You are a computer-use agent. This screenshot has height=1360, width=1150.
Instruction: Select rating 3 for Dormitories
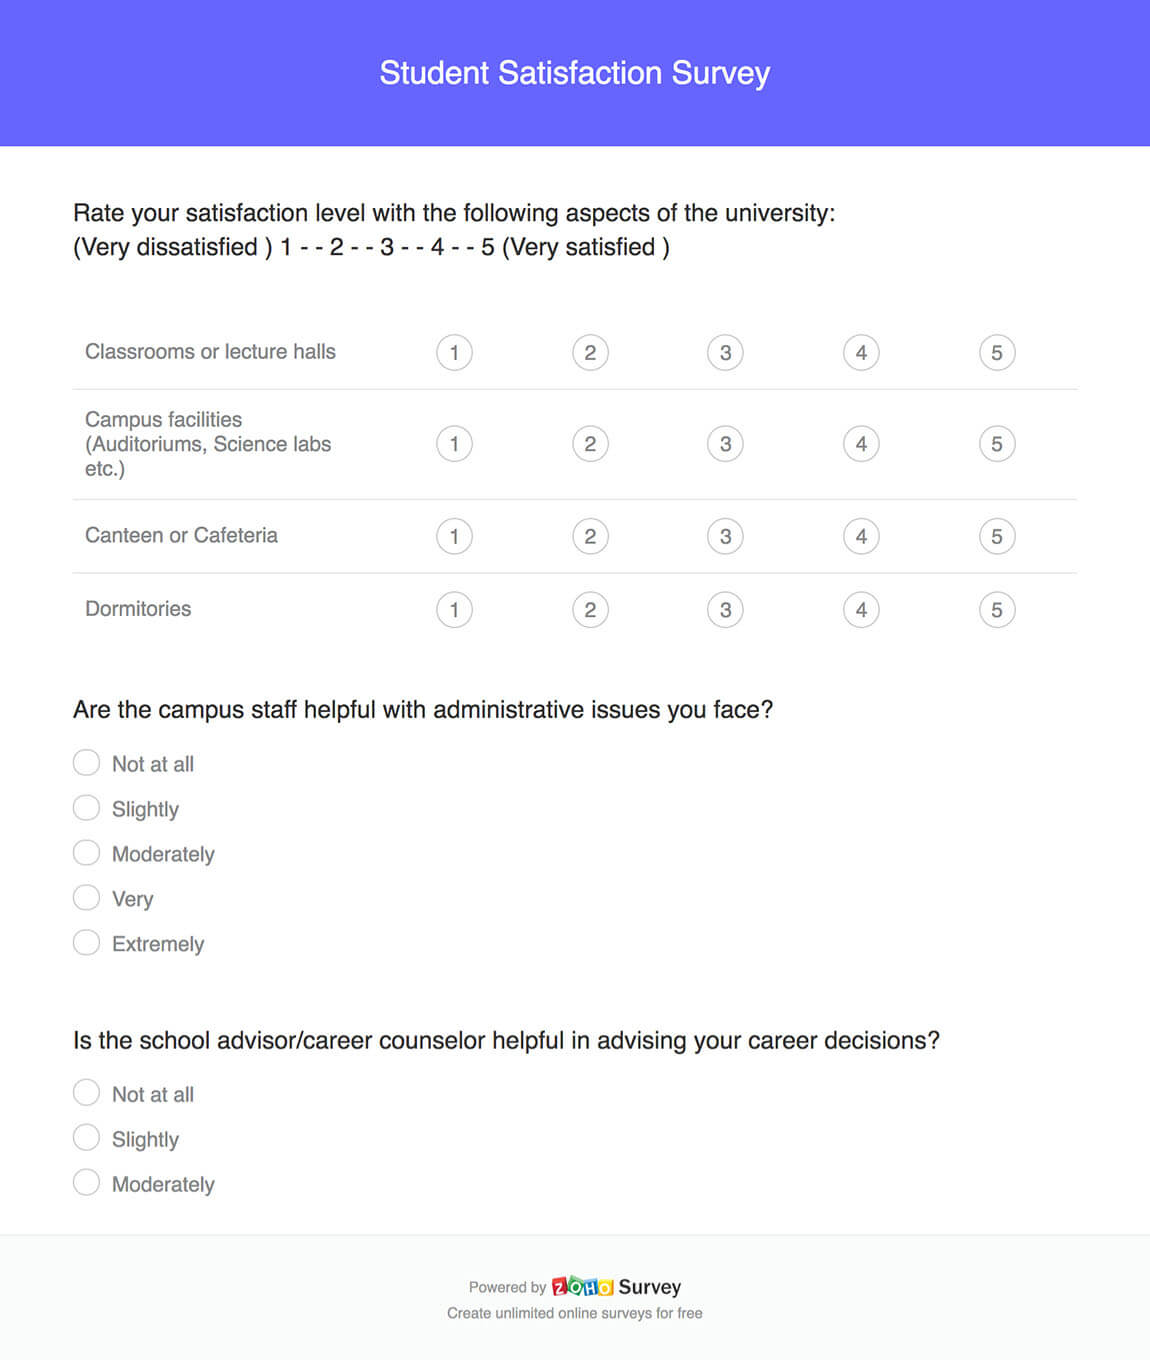(x=726, y=609)
